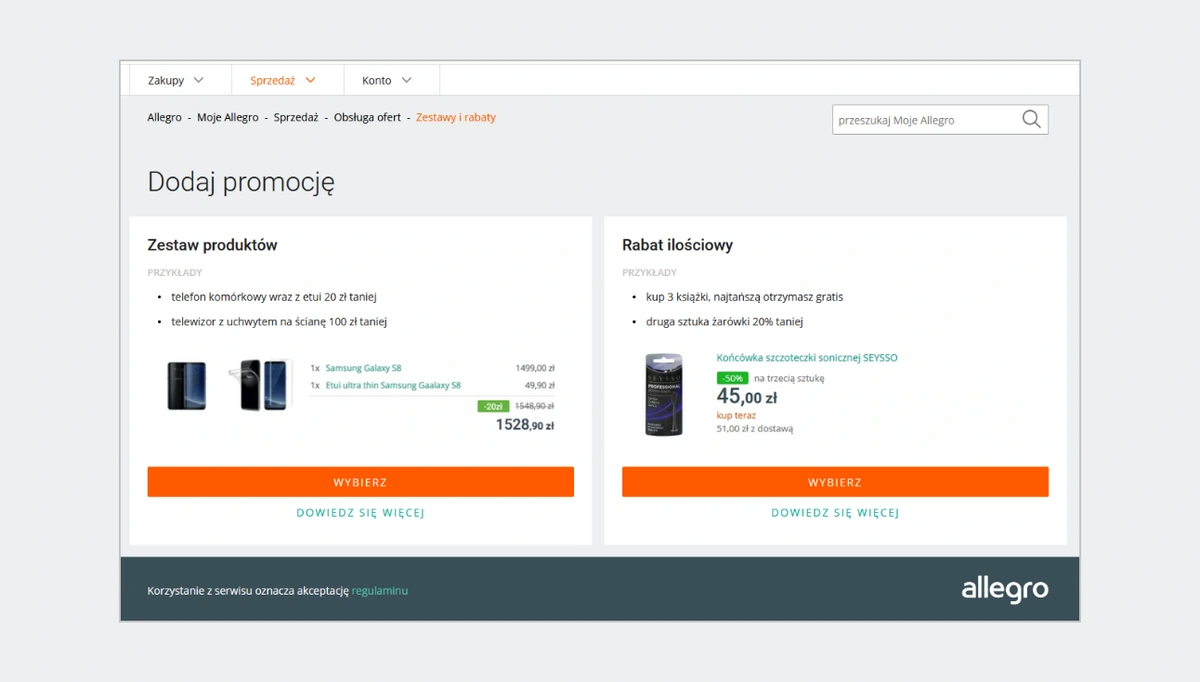Open DOWIEDZ SIĘ WIĘCEJ under Zestaw produktów
Screen dimensions: 1200x682
coord(361,513)
